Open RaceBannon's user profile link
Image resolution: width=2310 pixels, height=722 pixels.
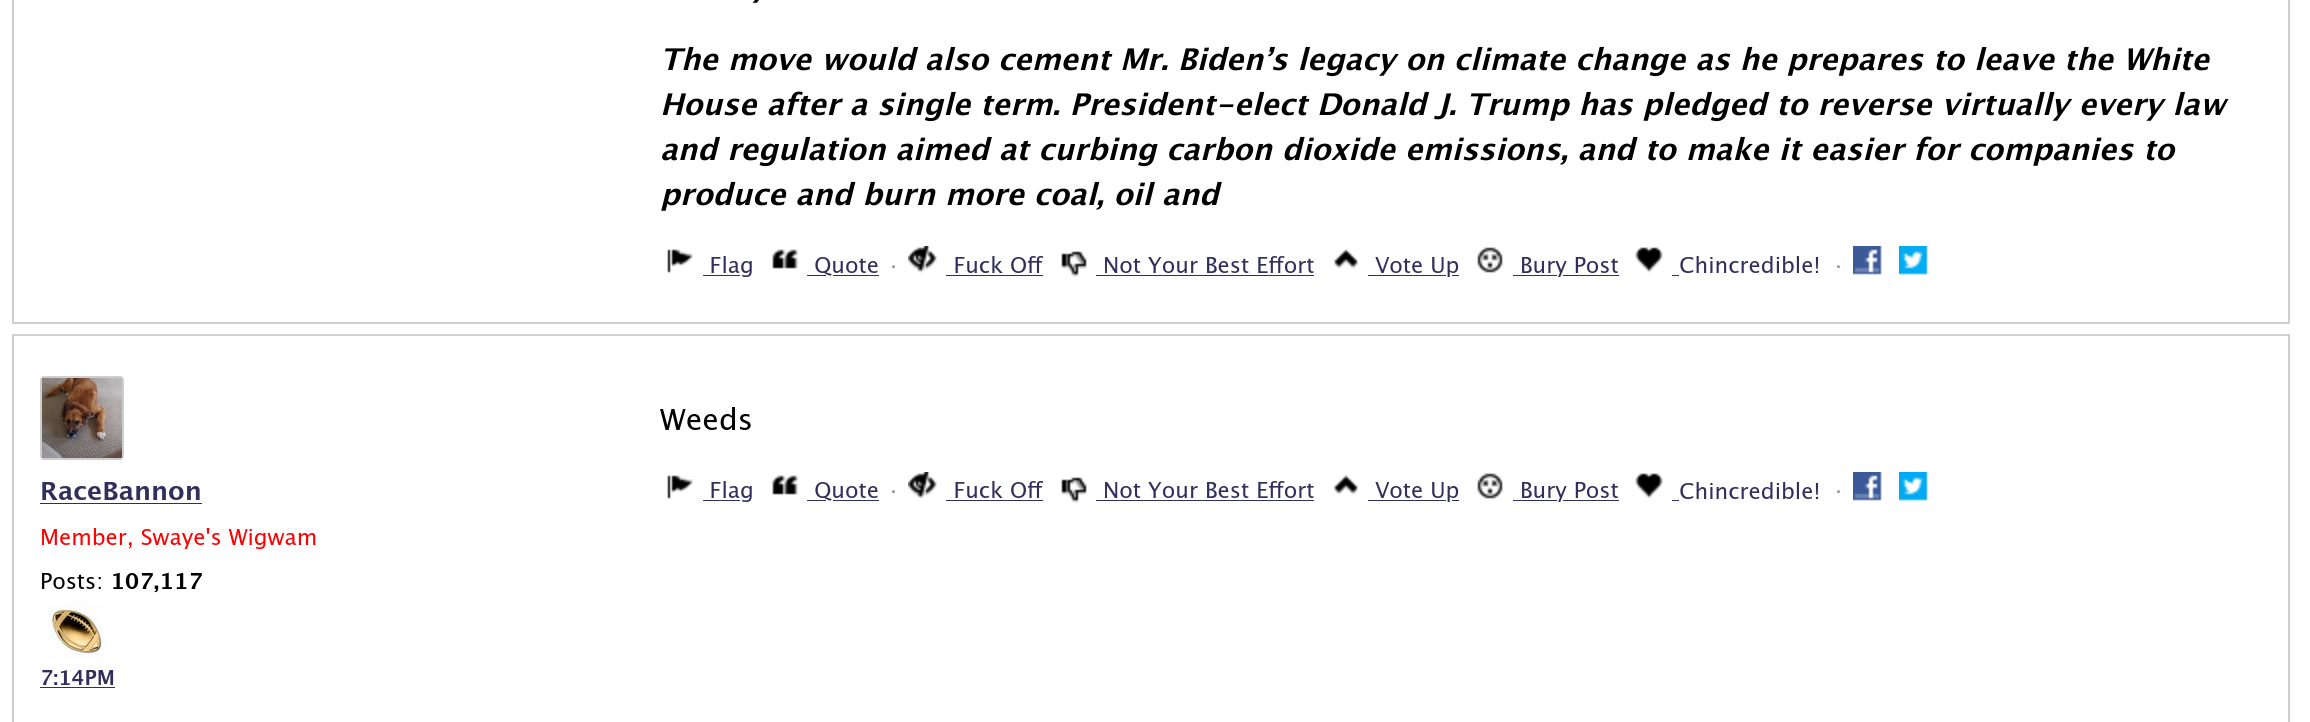[x=121, y=491]
